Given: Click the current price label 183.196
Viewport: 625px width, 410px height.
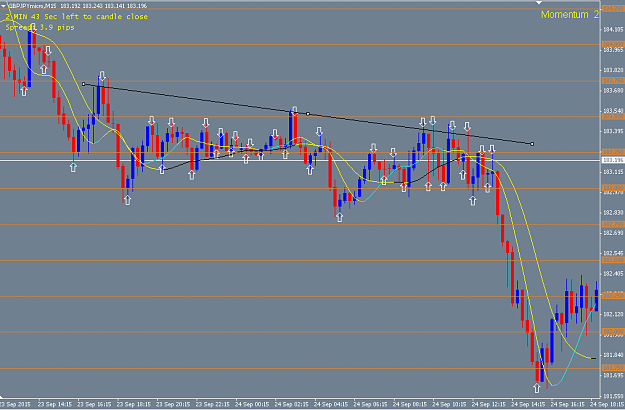Looking at the screenshot, I should point(612,160).
